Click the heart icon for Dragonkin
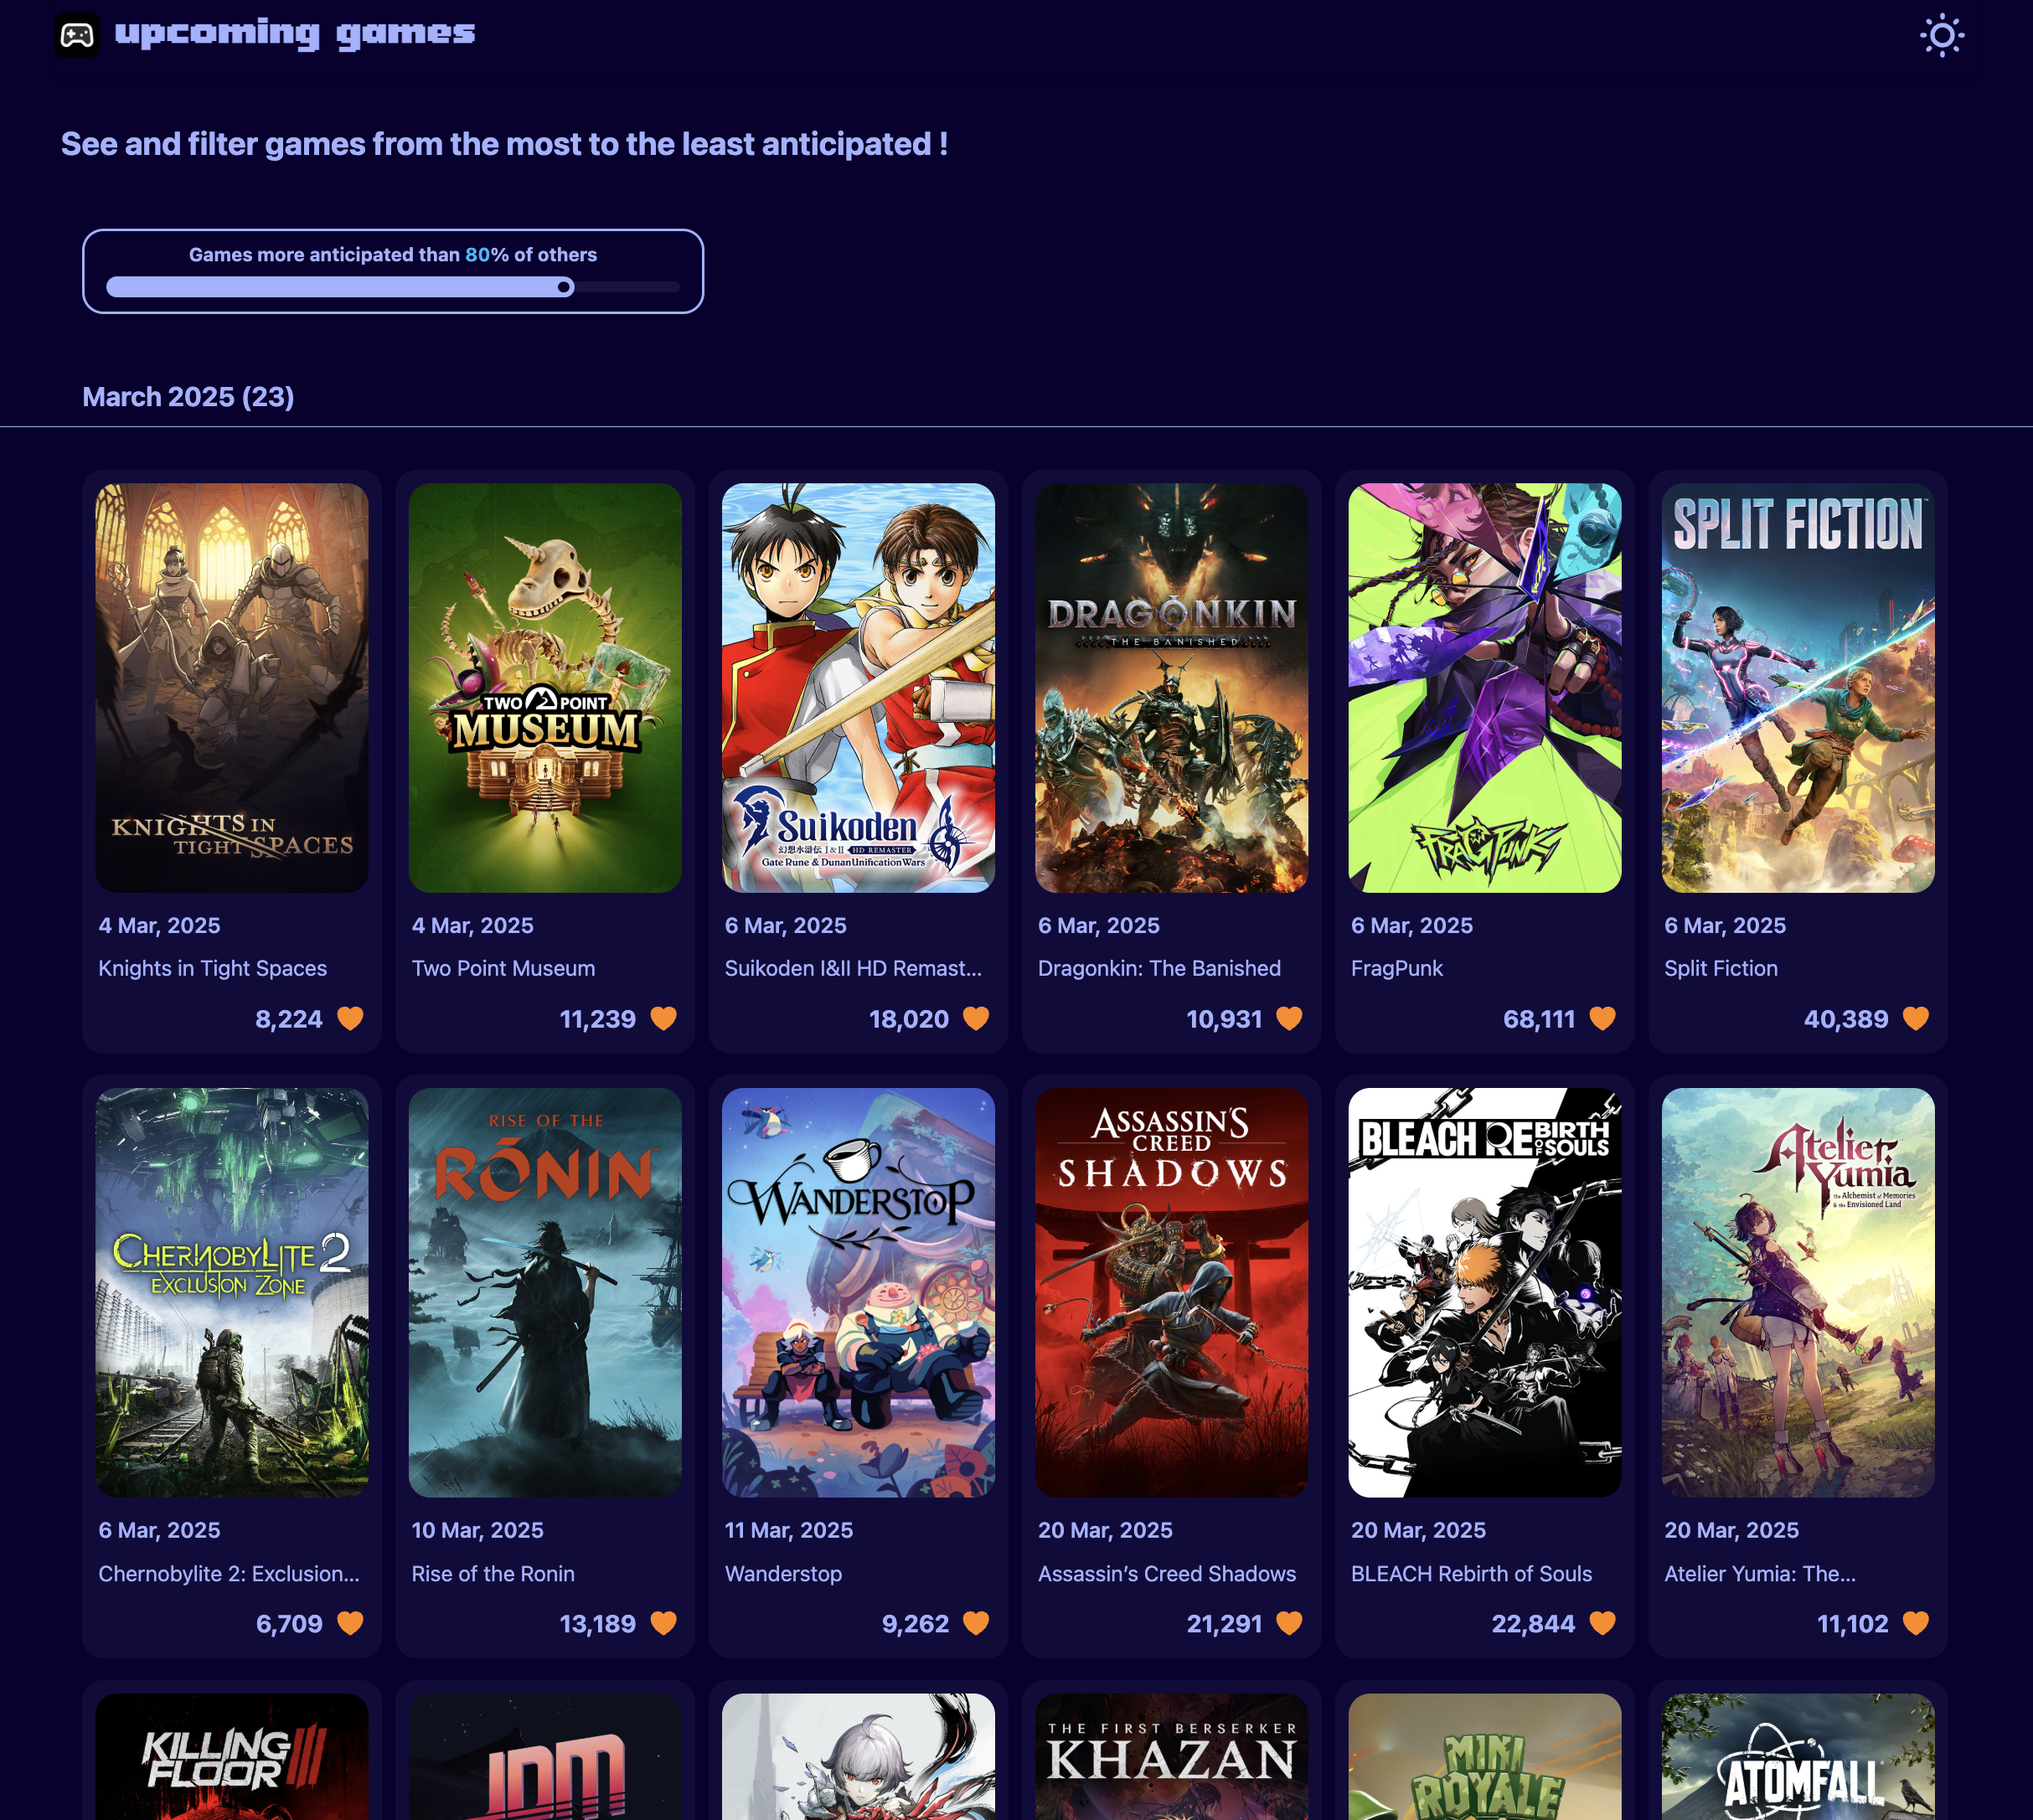 [1289, 1018]
